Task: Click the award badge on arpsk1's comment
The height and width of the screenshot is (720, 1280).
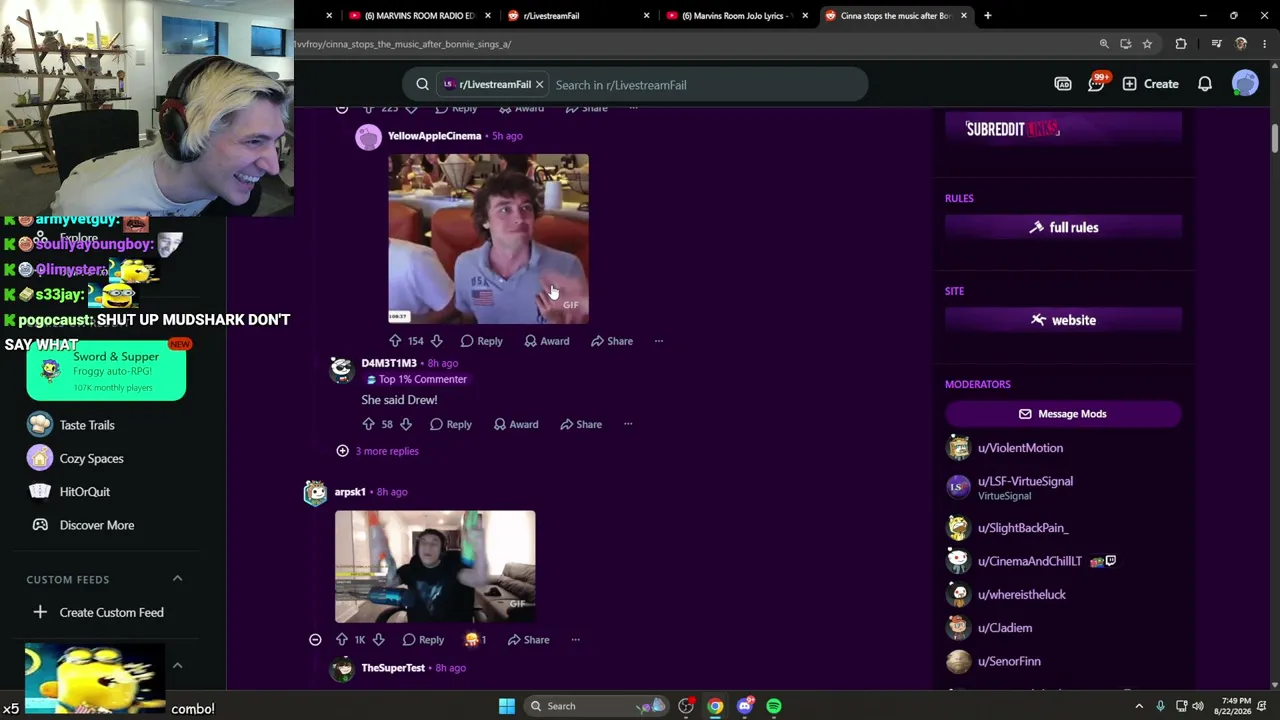Action: [475, 640]
